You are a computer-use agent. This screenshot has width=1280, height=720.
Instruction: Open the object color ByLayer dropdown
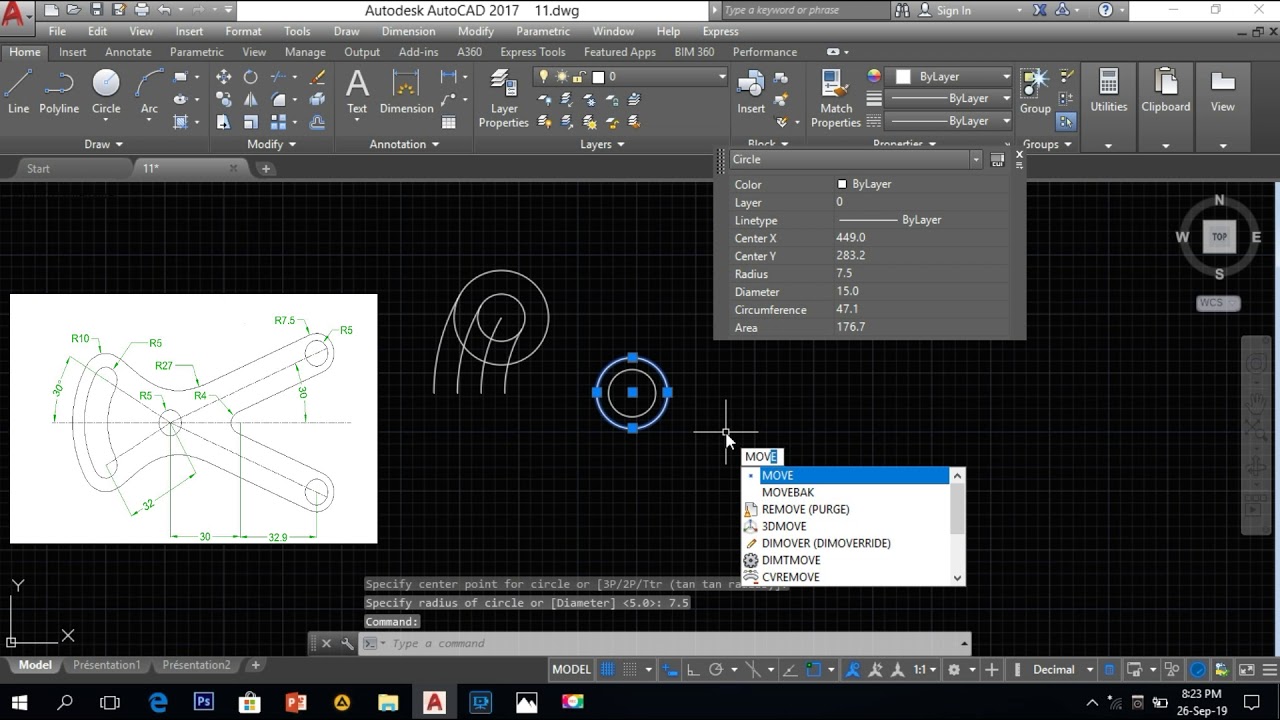pyautogui.click(x=1006, y=76)
